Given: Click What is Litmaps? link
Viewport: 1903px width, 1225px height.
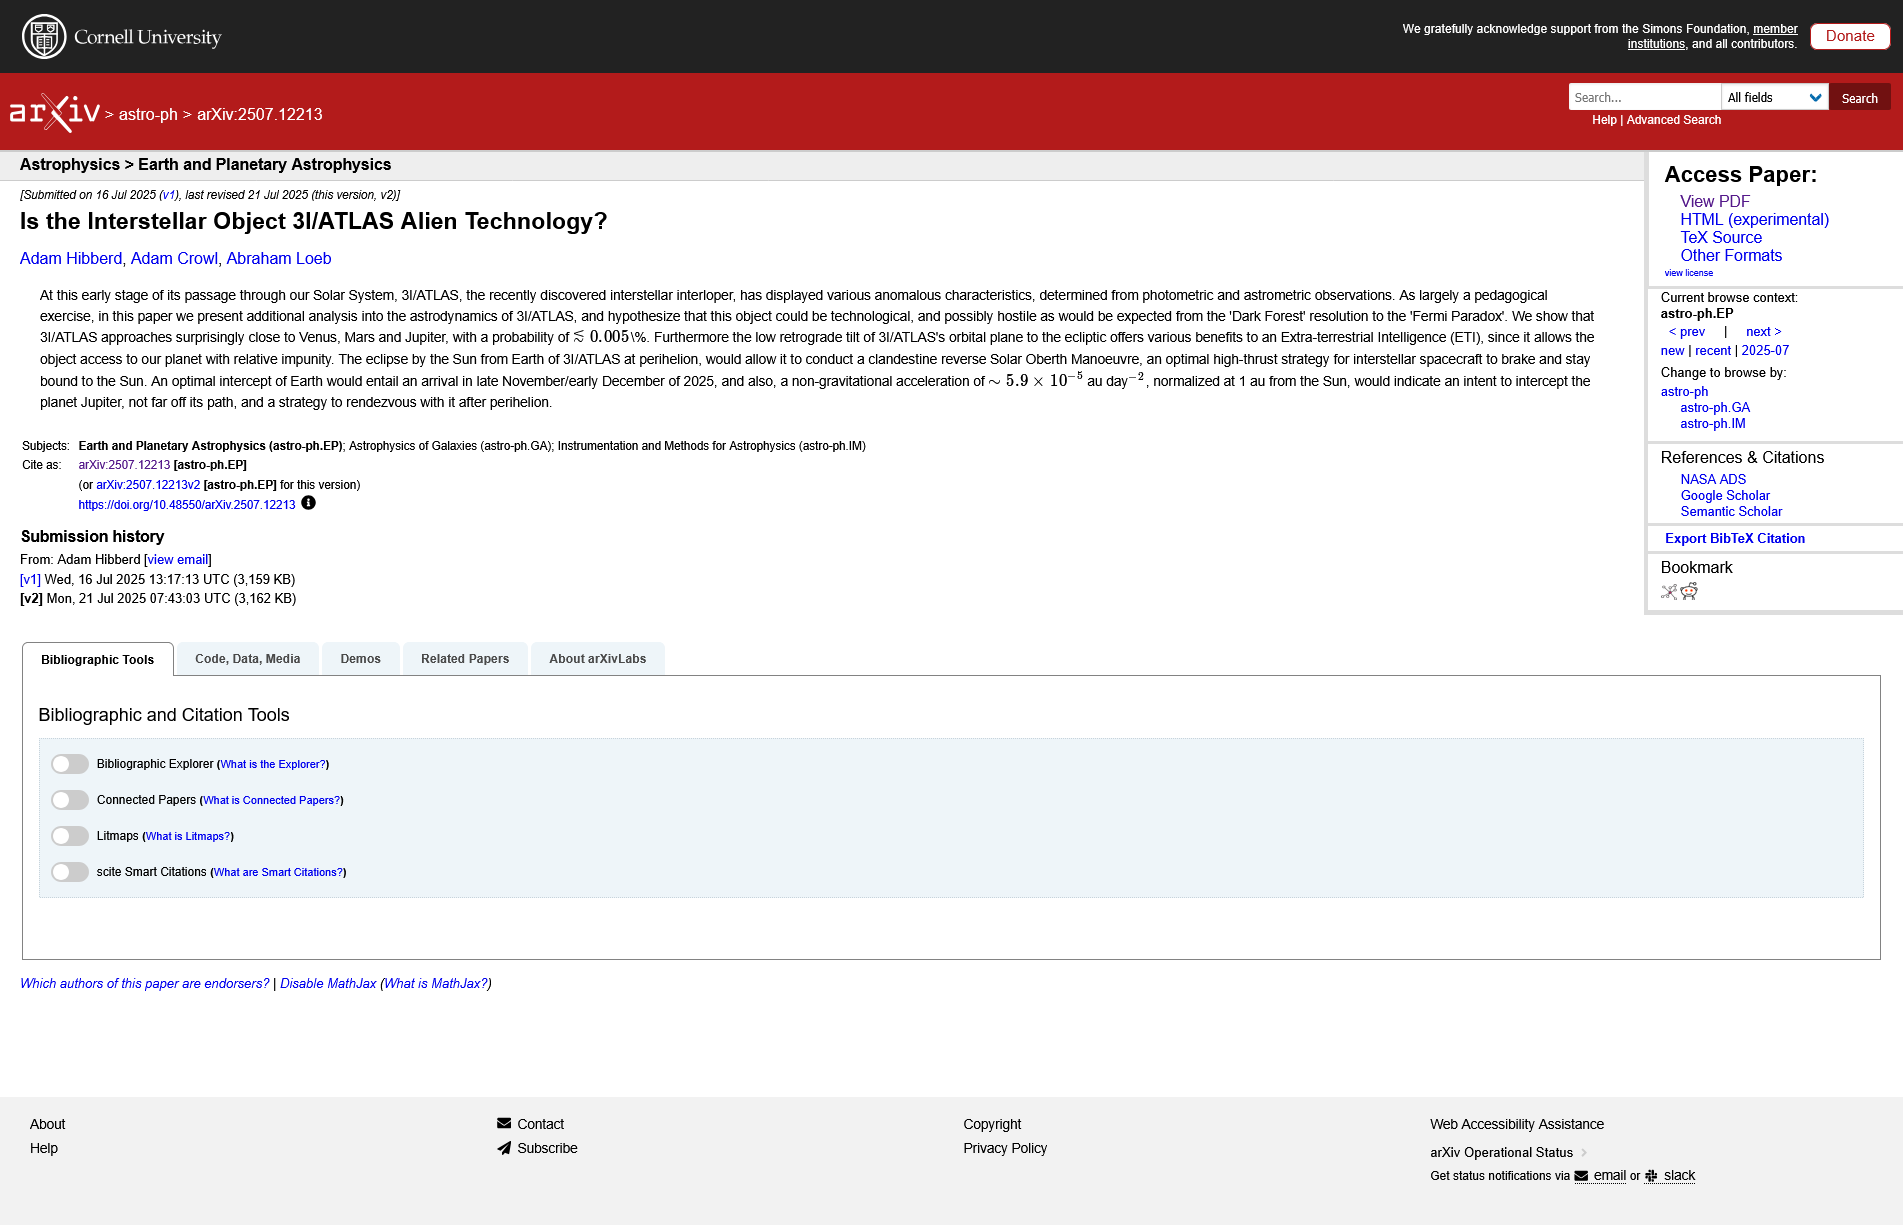Looking at the screenshot, I should point(188,836).
